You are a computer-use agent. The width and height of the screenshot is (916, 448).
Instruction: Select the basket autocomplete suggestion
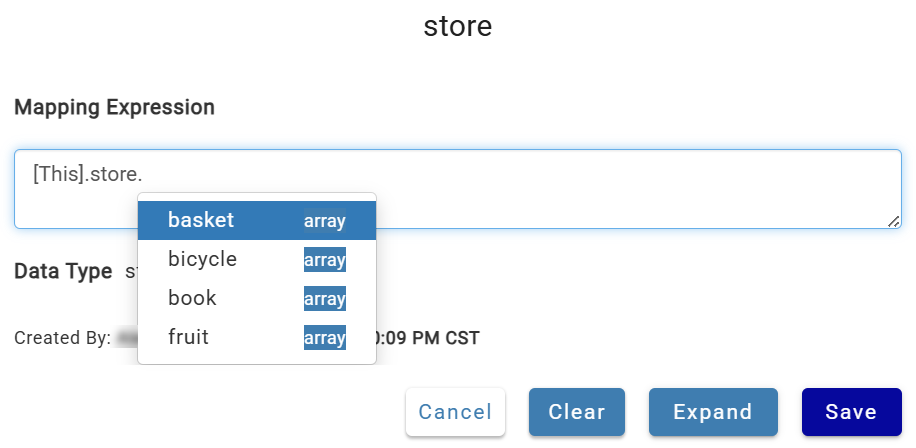pos(256,220)
